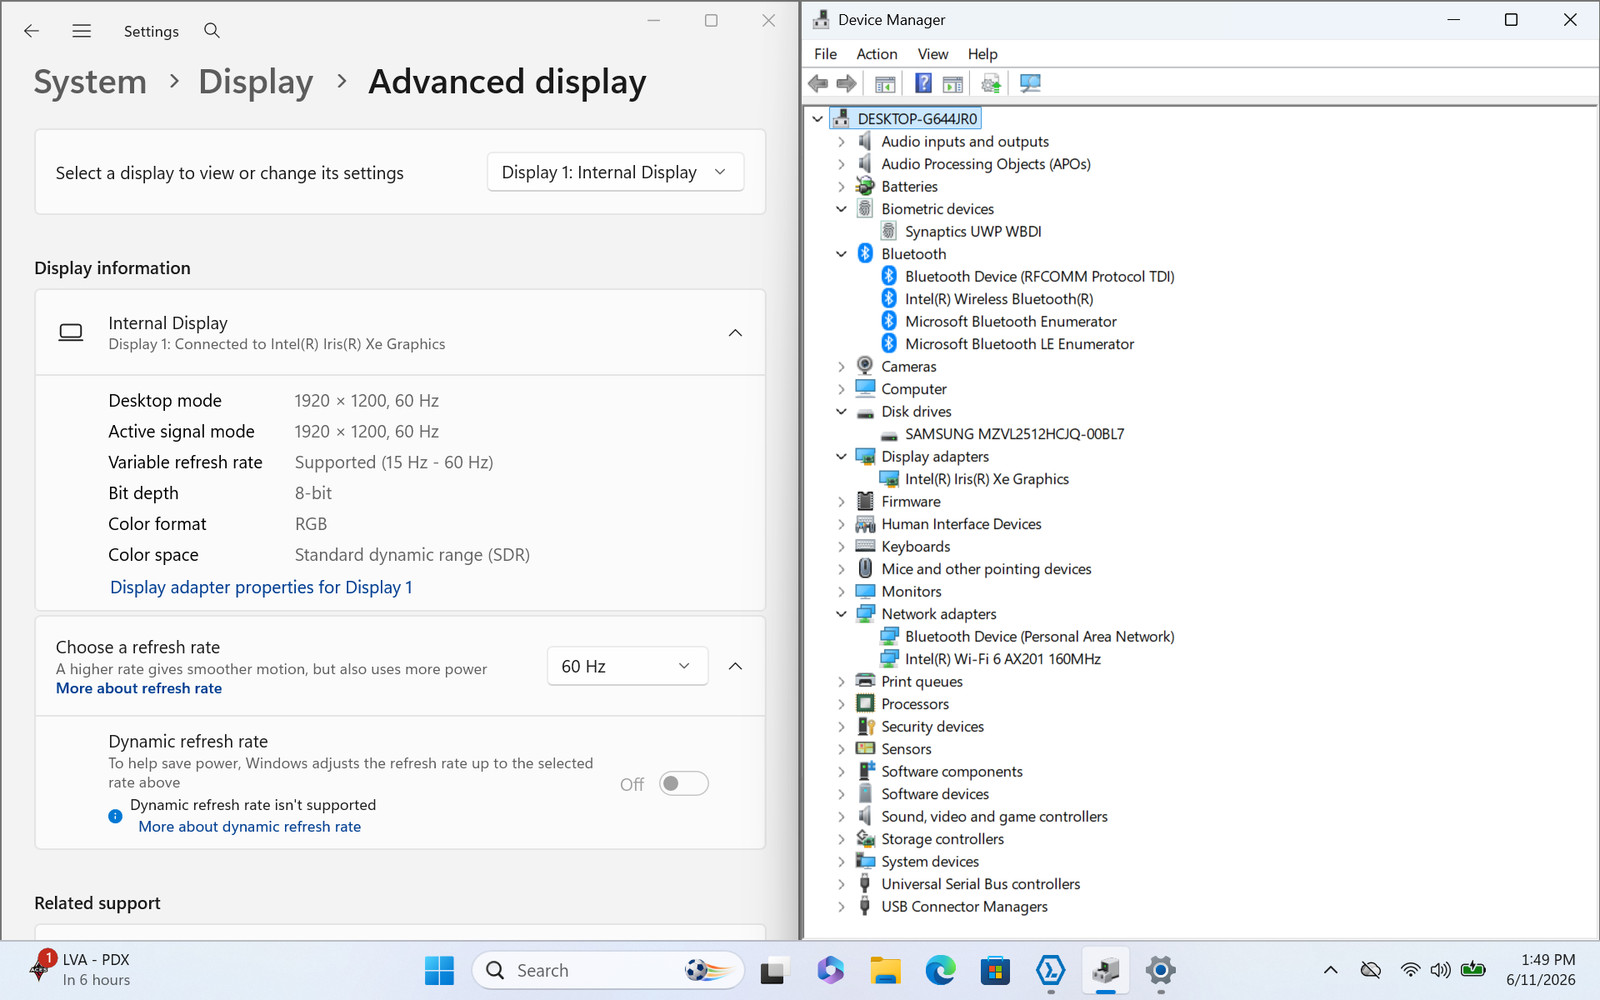Go to Display in Settings breadcrumb

[x=256, y=82]
